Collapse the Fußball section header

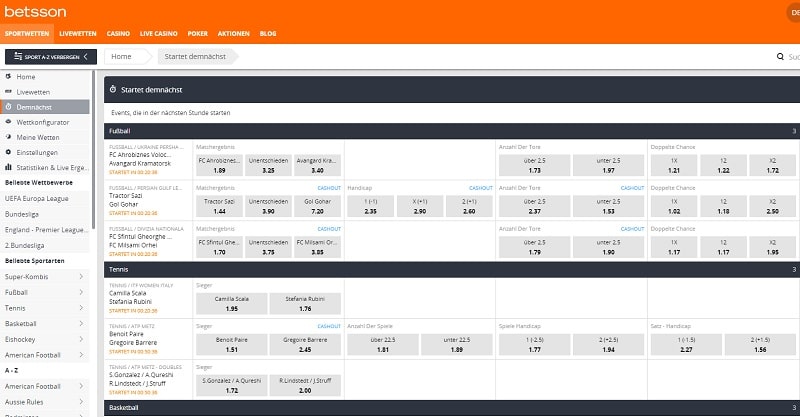pyautogui.click(x=452, y=131)
